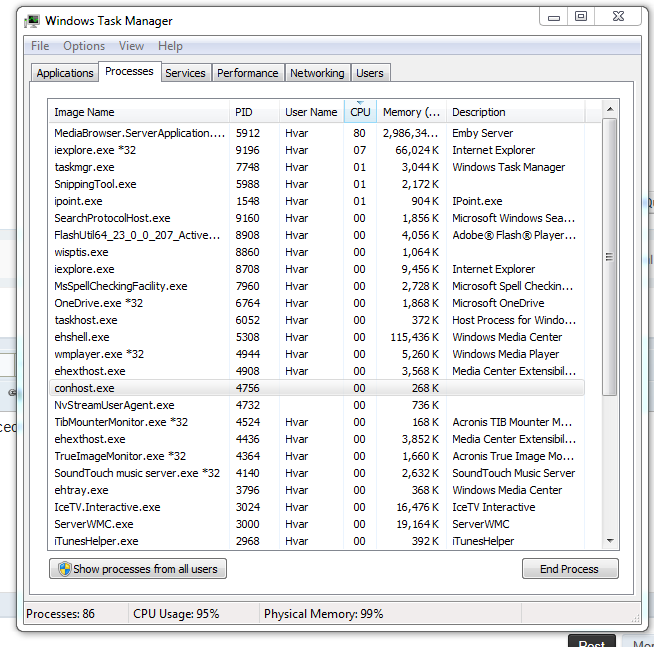Click the Microsoft OneDrive description cell
654x647 pixels.
[498, 303]
